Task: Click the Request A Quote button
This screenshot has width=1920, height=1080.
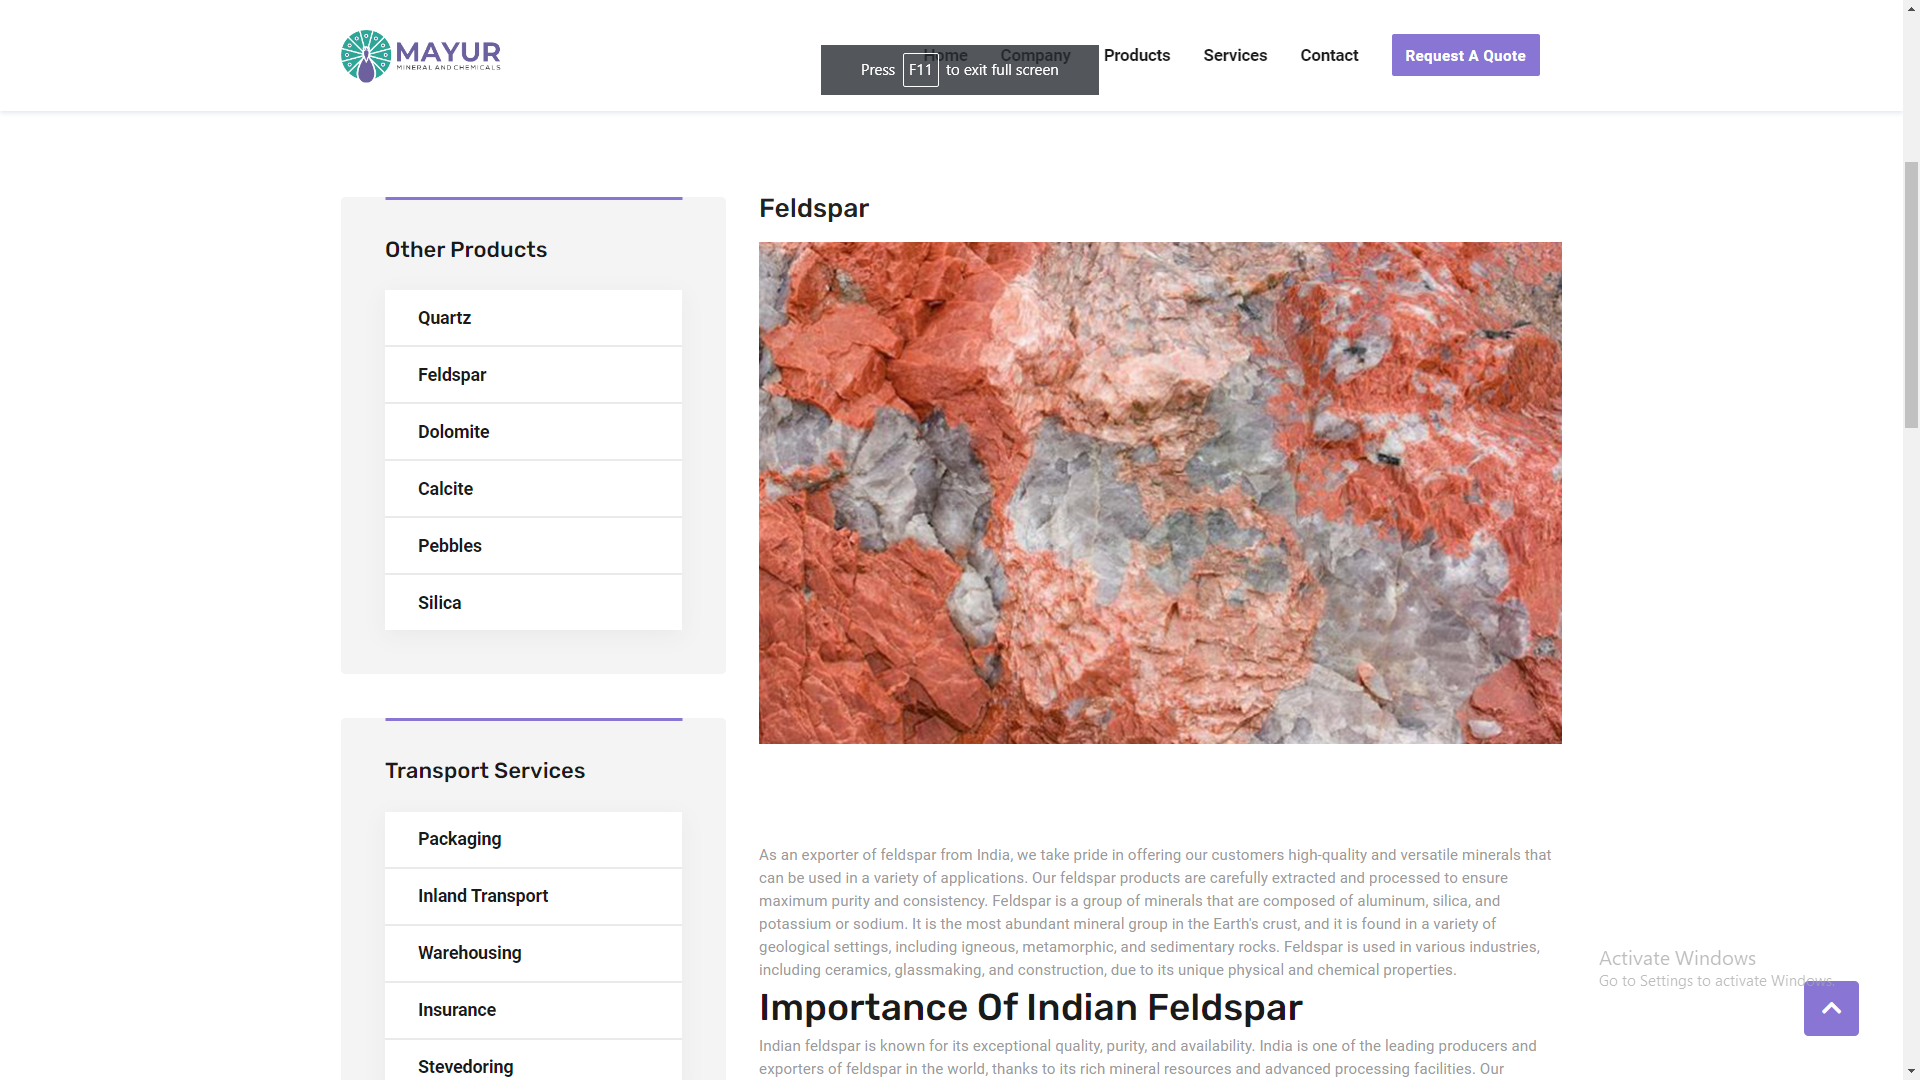Action: (1465, 55)
